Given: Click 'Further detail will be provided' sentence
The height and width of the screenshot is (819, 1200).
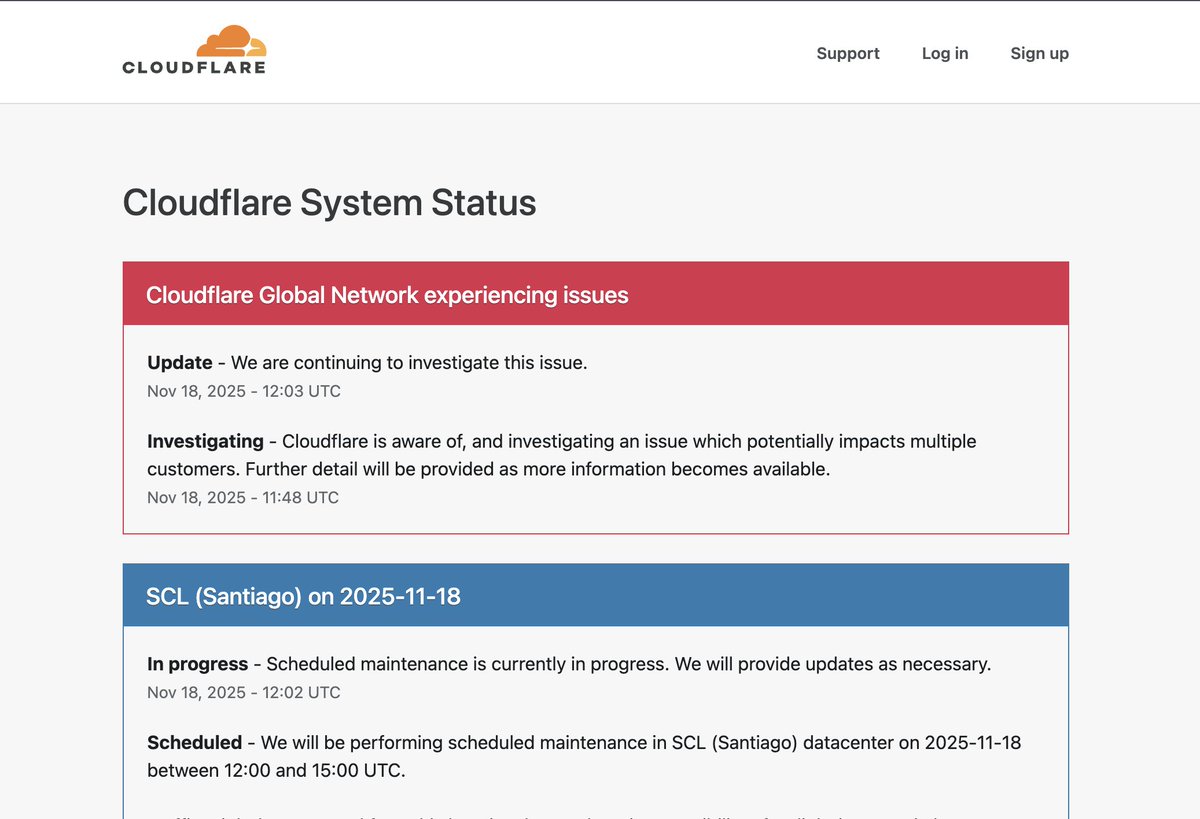Looking at the screenshot, I should pyautogui.click(x=538, y=469).
